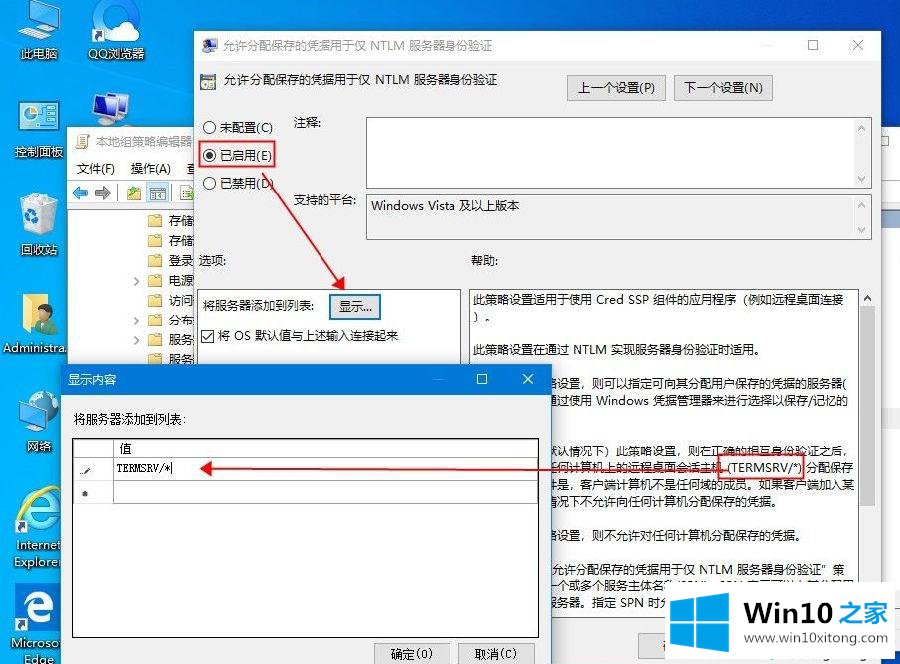Select 已启用(E) radio option
900x664 pixels.
(238, 156)
